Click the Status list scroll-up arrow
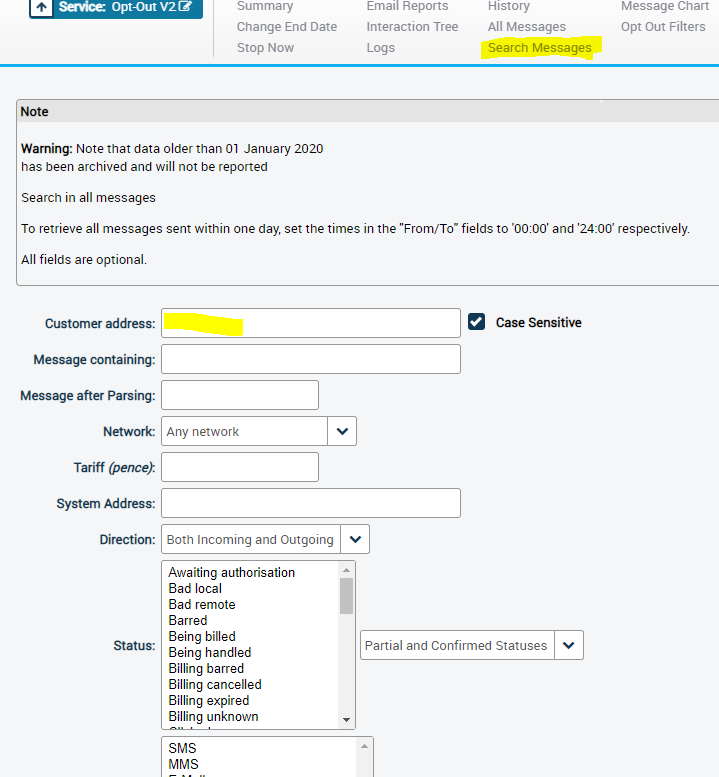The width and height of the screenshot is (719, 777). (x=346, y=570)
